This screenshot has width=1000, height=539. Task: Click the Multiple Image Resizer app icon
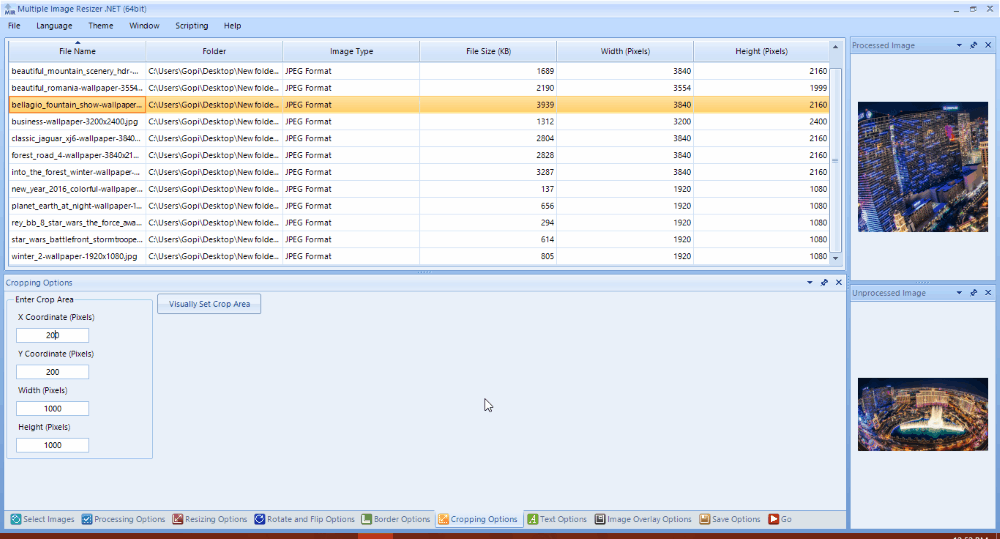tap(10, 10)
